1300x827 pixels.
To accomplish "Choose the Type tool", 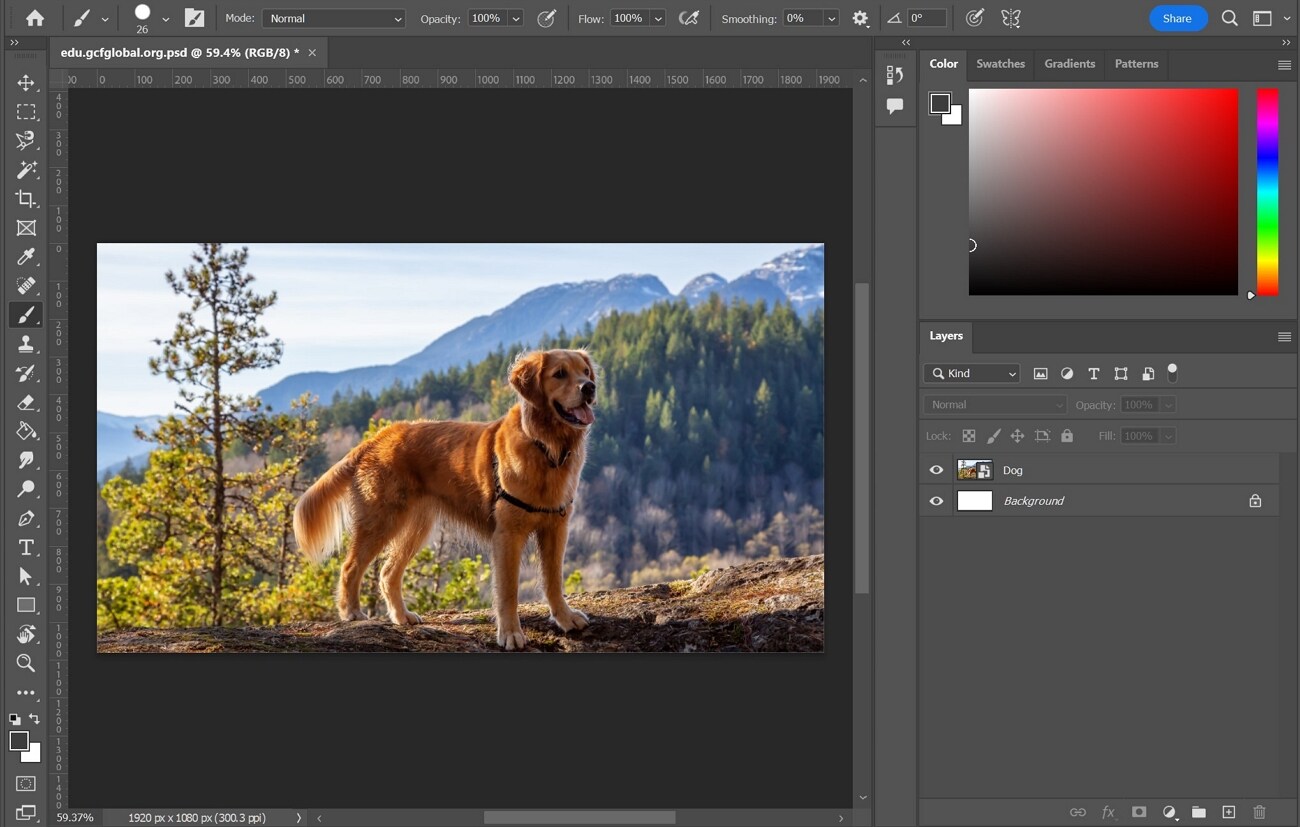I will 26,547.
